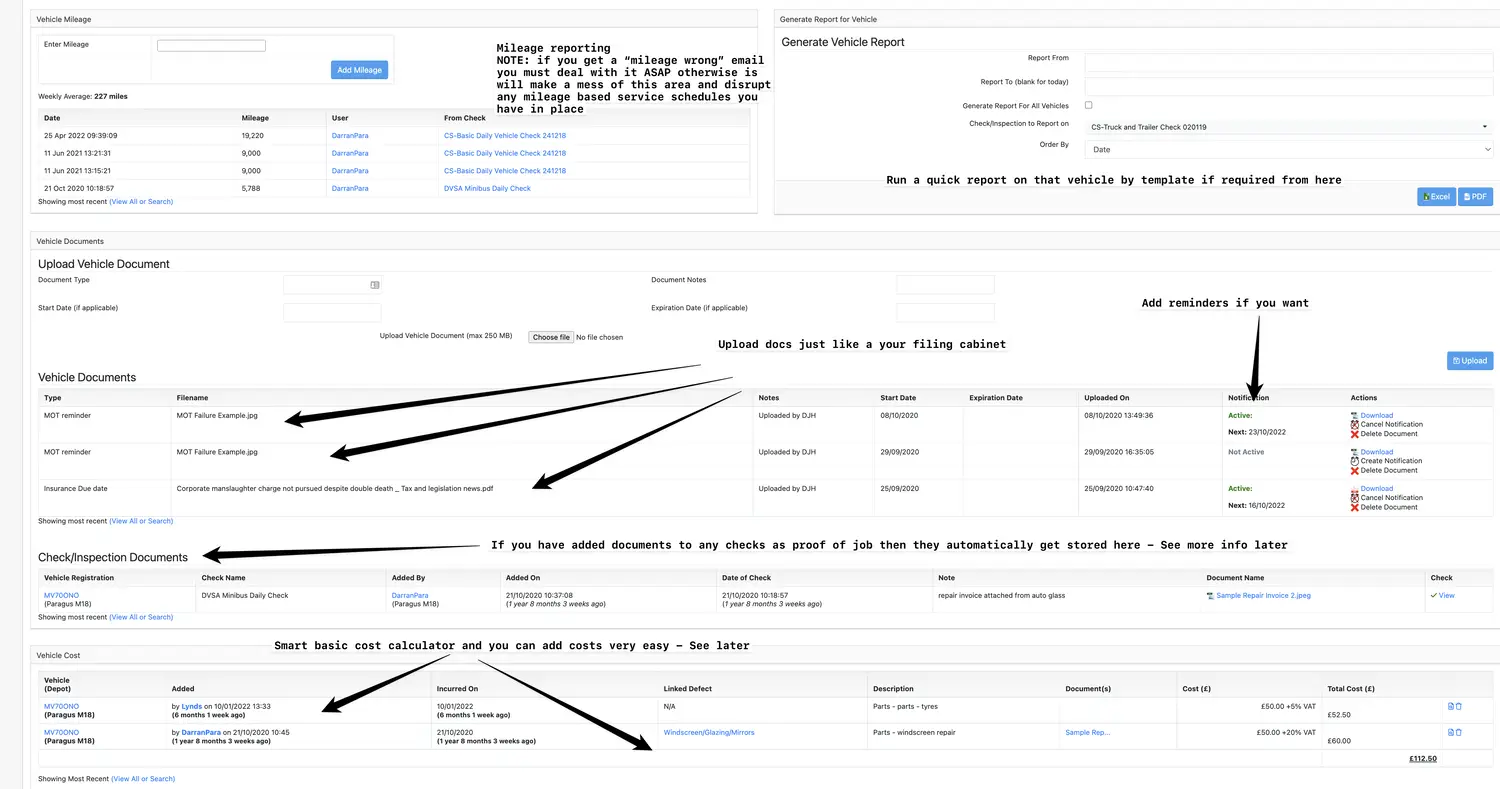Click green checkmark icon beside View
This screenshot has width=1500, height=789.
(x=1433, y=595)
